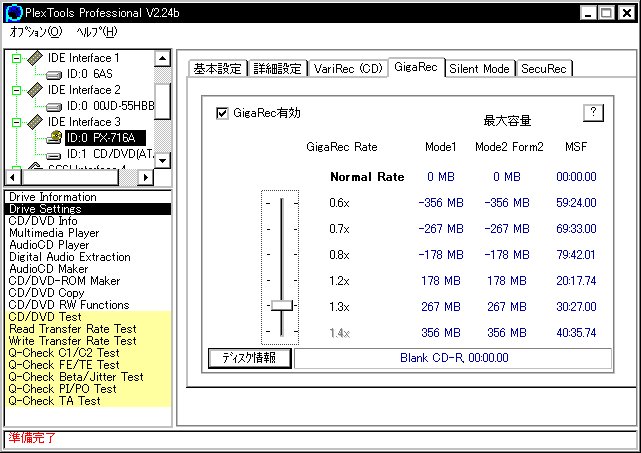
Task: Switch to the Silent Mode tab
Action: (x=480, y=68)
